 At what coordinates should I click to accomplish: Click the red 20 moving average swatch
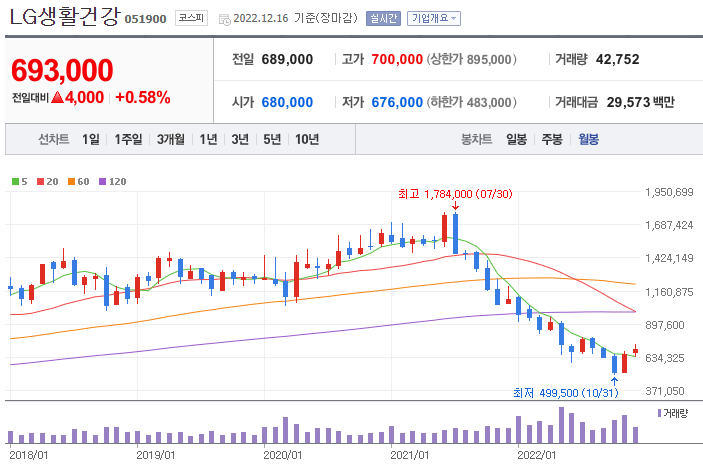pyautogui.click(x=41, y=182)
